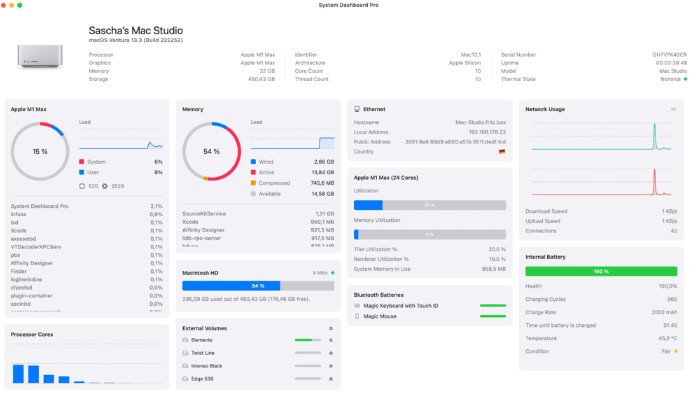Viewport: 697px width, 404px height.
Task: Open the Network Usage options menu
Action: pos(673,109)
